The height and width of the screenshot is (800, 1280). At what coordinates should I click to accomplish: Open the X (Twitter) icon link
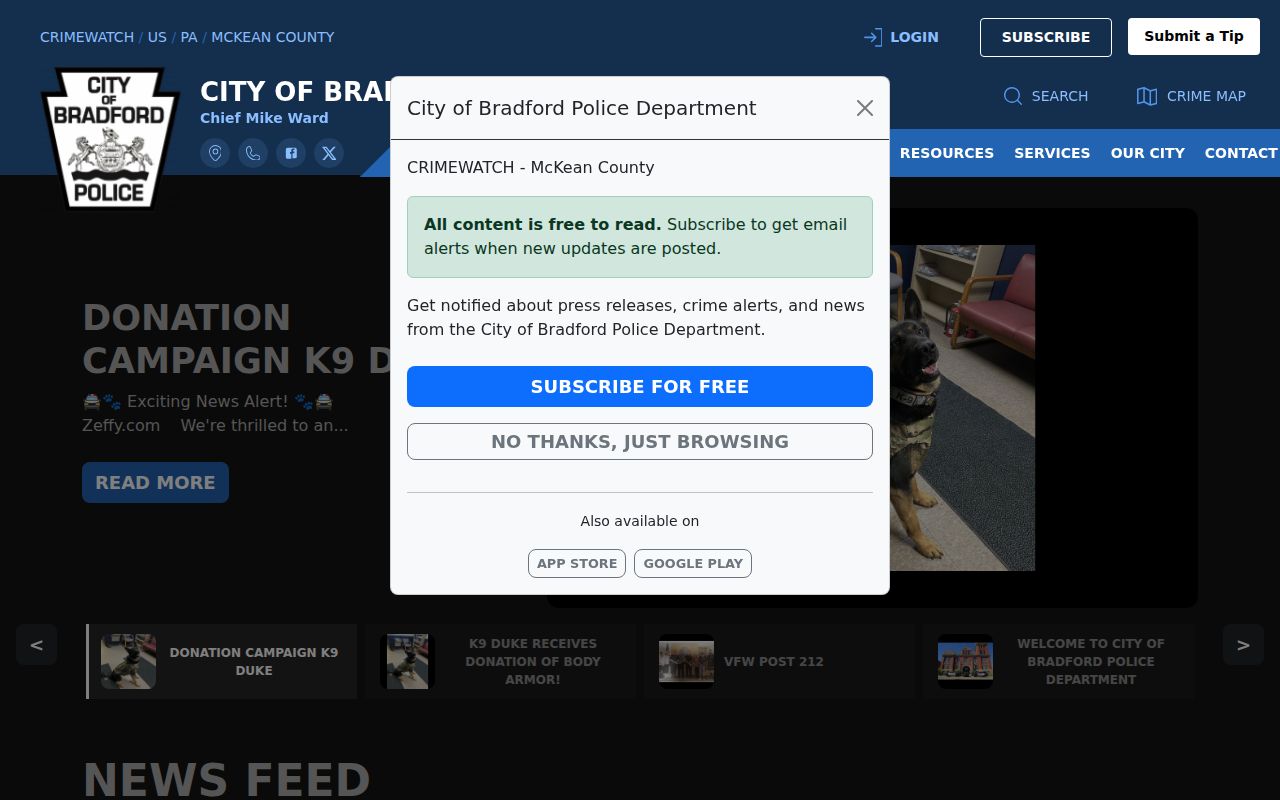329,153
